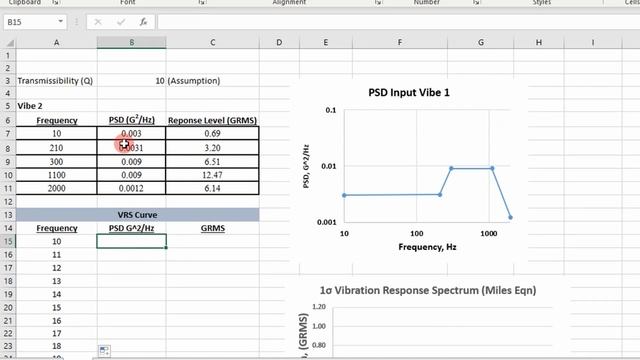Select the cell with PSD value 0.0012

pyautogui.click(x=131, y=188)
